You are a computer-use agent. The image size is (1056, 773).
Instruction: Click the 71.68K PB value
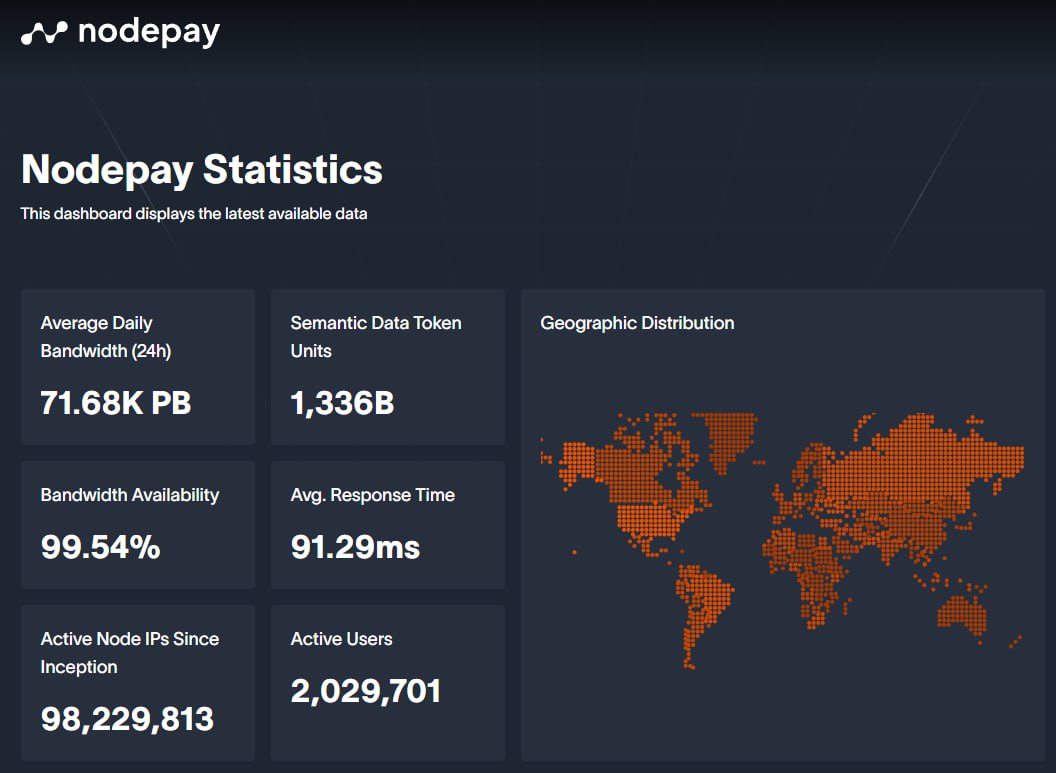(x=115, y=402)
